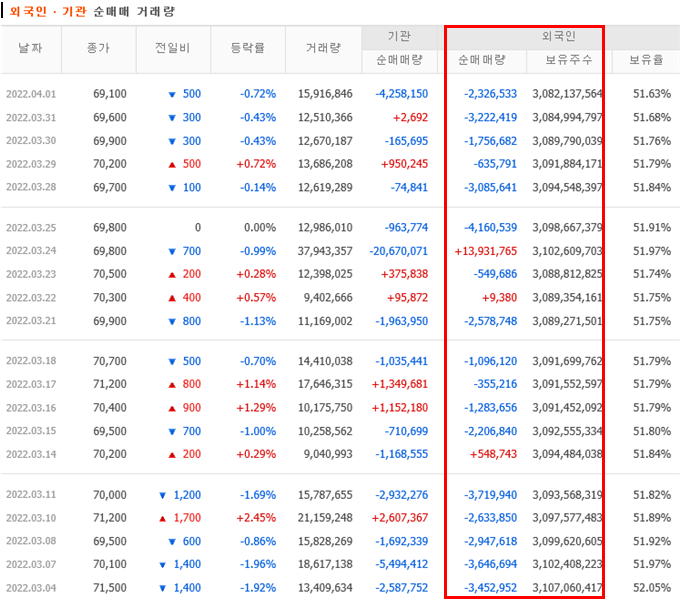Click change rate 0.00%
Viewport: 690px width, 610px height.
pos(260,228)
